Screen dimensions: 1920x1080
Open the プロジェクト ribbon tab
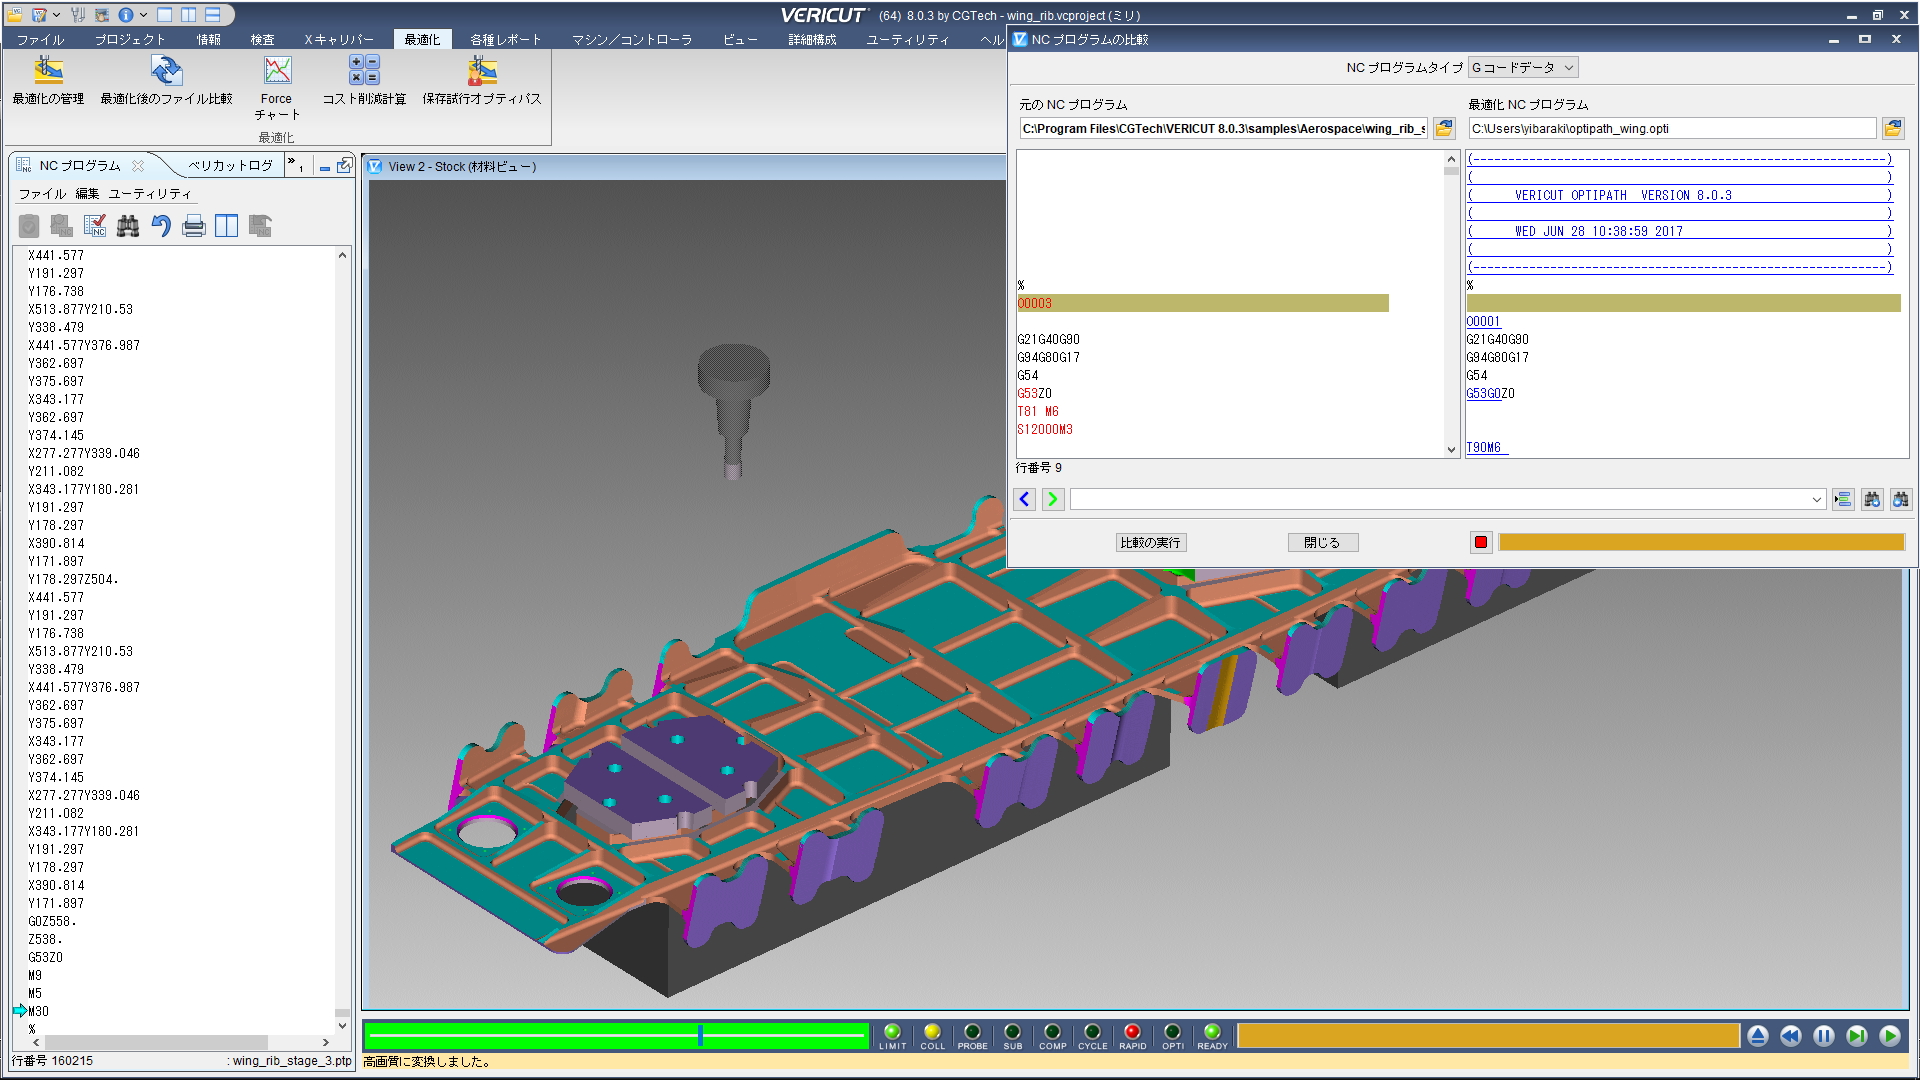coord(130,39)
